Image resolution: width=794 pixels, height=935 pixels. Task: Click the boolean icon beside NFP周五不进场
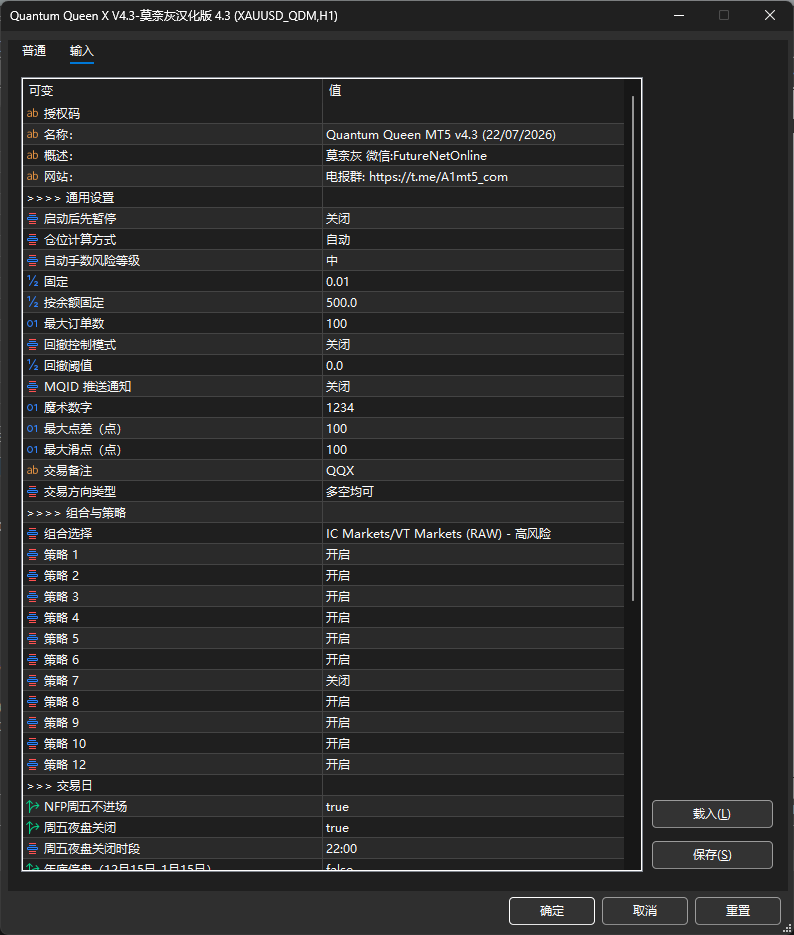[33, 807]
